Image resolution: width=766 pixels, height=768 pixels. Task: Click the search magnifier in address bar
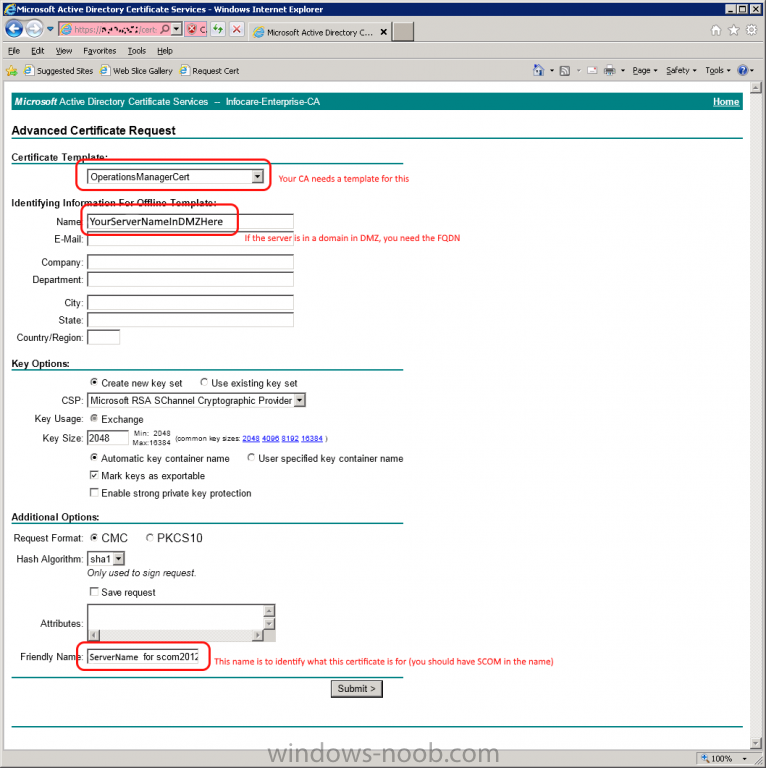point(165,29)
